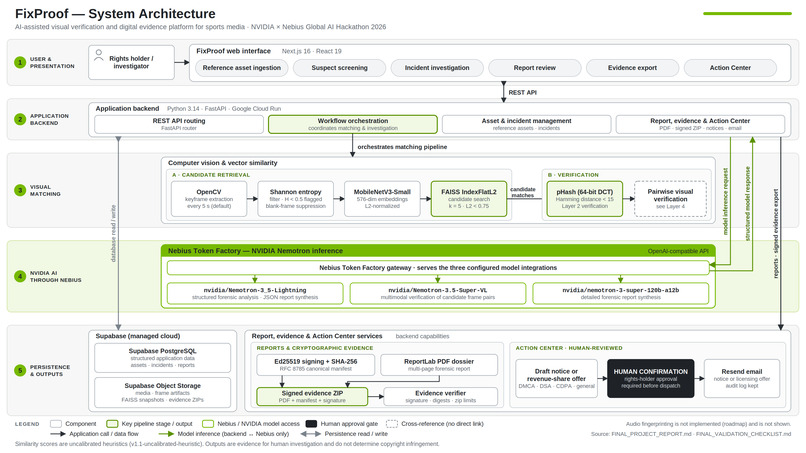Select the Action Center pill
The image size is (806, 453).
pos(730,68)
